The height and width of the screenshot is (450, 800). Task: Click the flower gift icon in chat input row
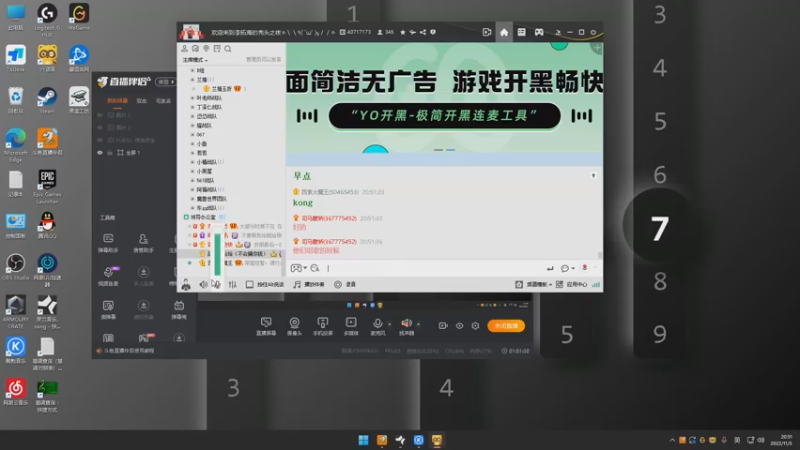[585, 268]
